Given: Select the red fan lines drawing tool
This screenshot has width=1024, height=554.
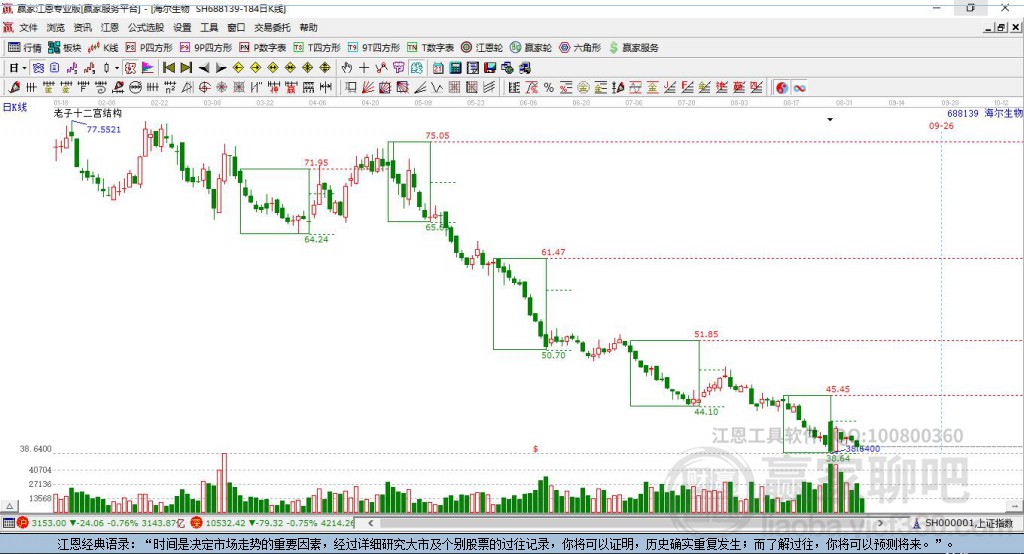Looking at the screenshot, I should pos(368,88).
